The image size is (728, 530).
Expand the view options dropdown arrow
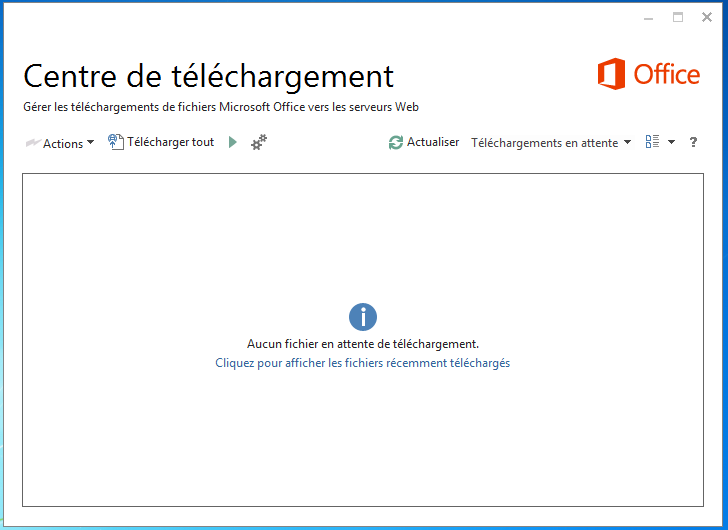pyautogui.click(x=672, y=142)
